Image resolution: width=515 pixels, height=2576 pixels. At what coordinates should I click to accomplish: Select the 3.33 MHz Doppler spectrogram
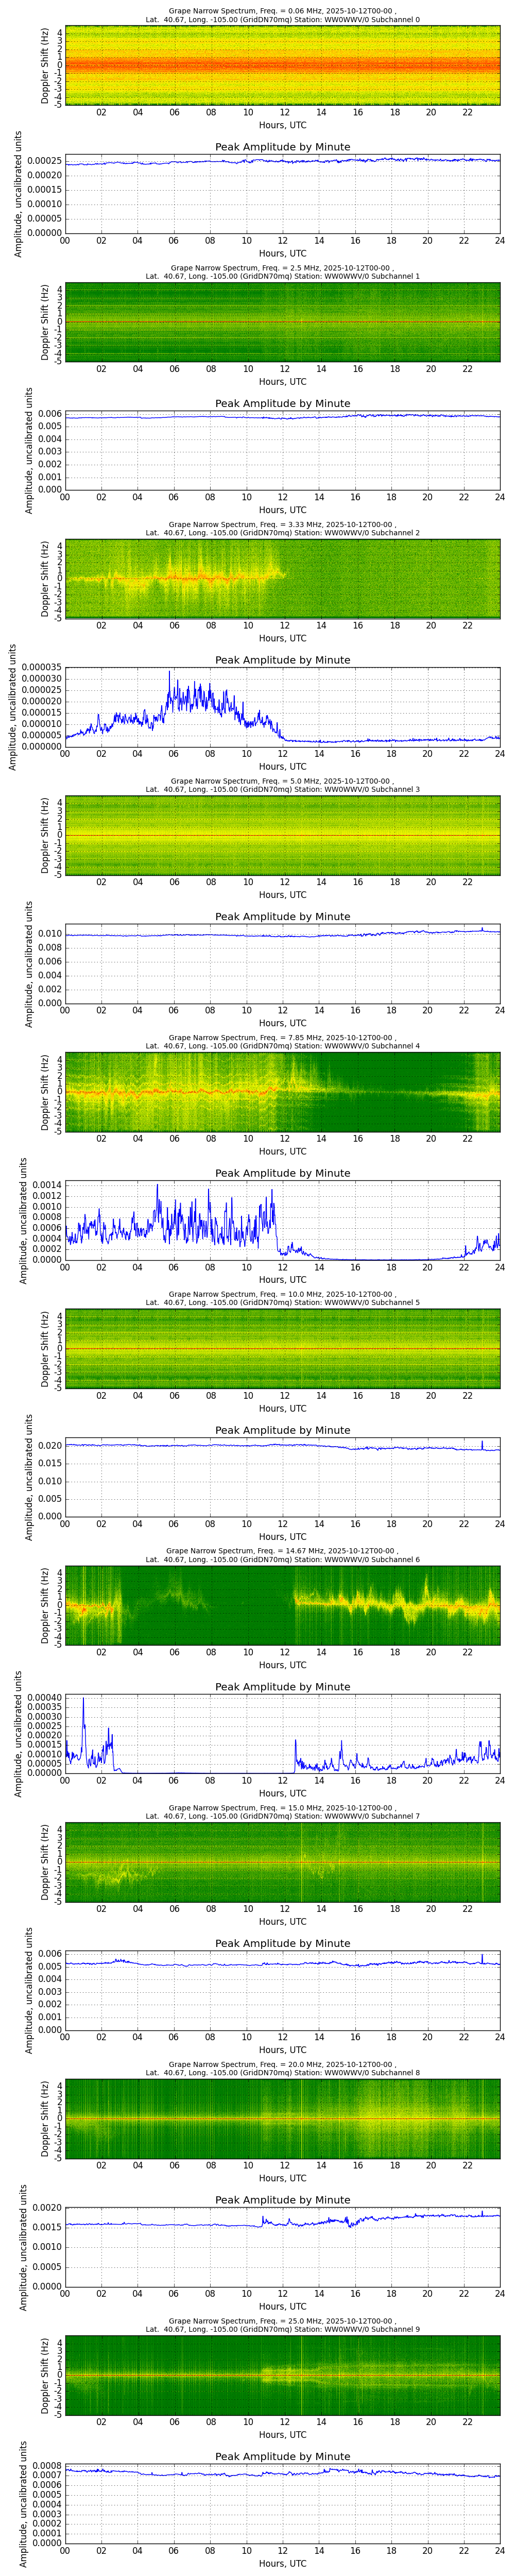[x=282, y=579]
